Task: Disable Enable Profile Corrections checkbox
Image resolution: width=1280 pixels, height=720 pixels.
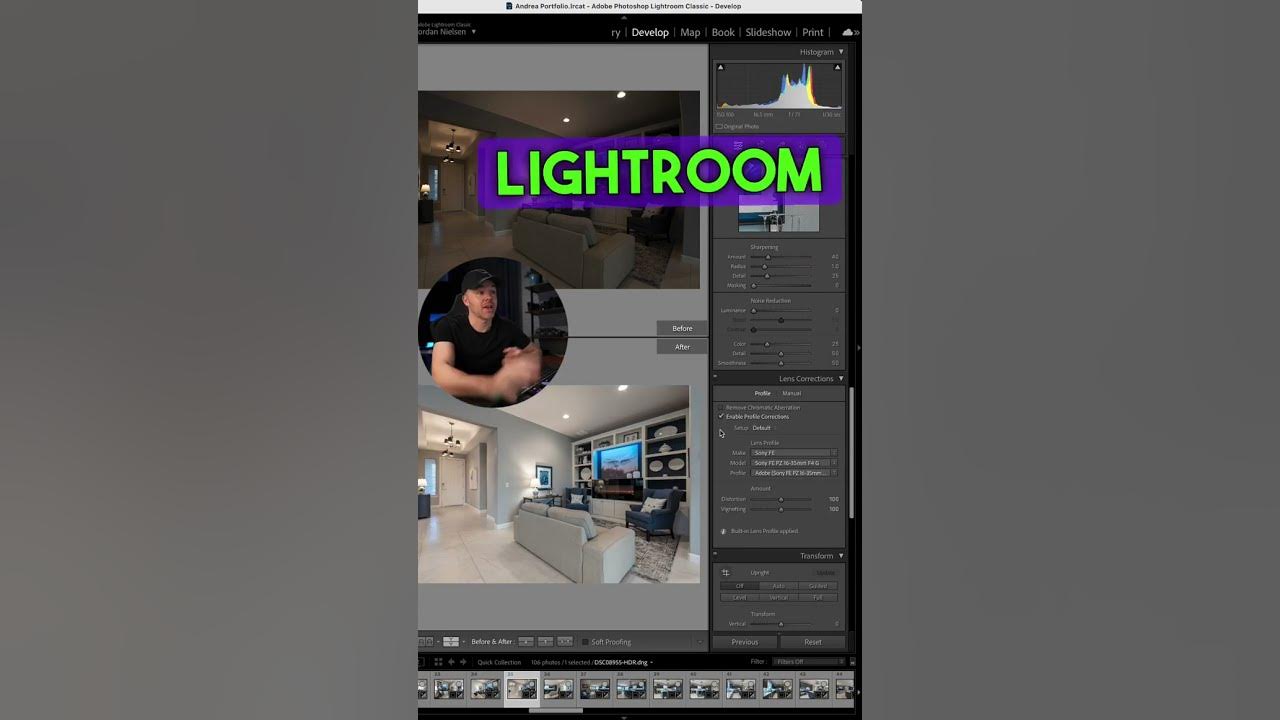Action: click(x=720, y=416)
